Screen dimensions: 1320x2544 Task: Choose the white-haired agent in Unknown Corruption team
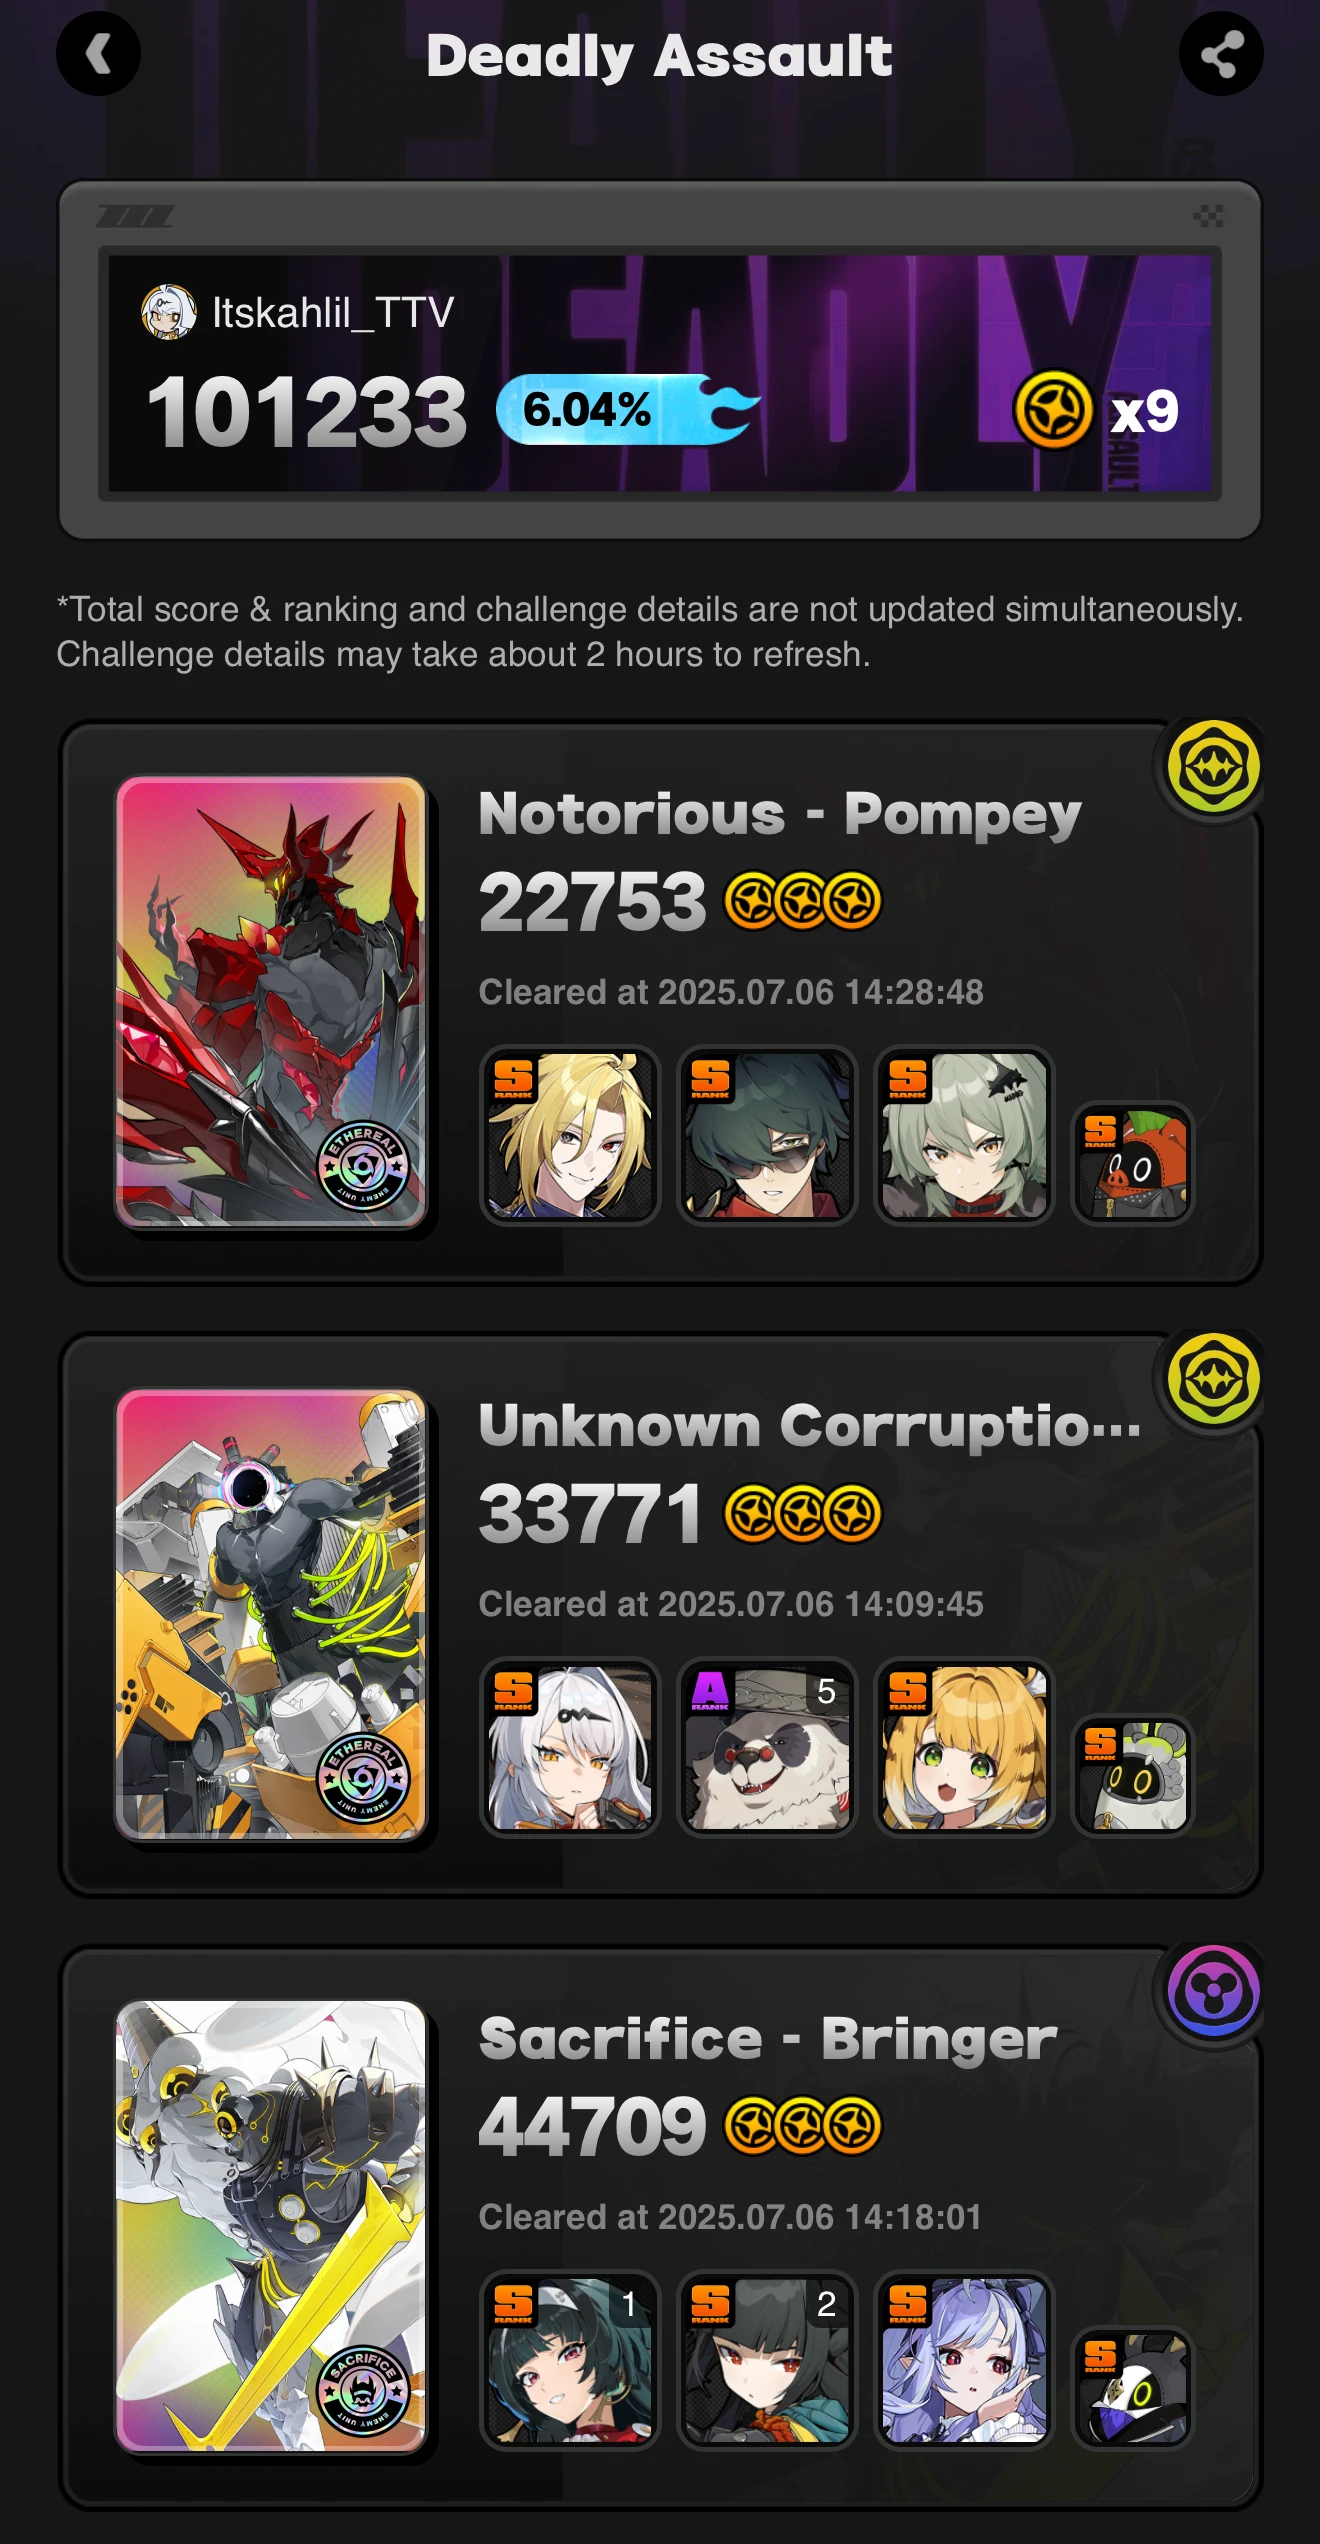[570, 1747]
